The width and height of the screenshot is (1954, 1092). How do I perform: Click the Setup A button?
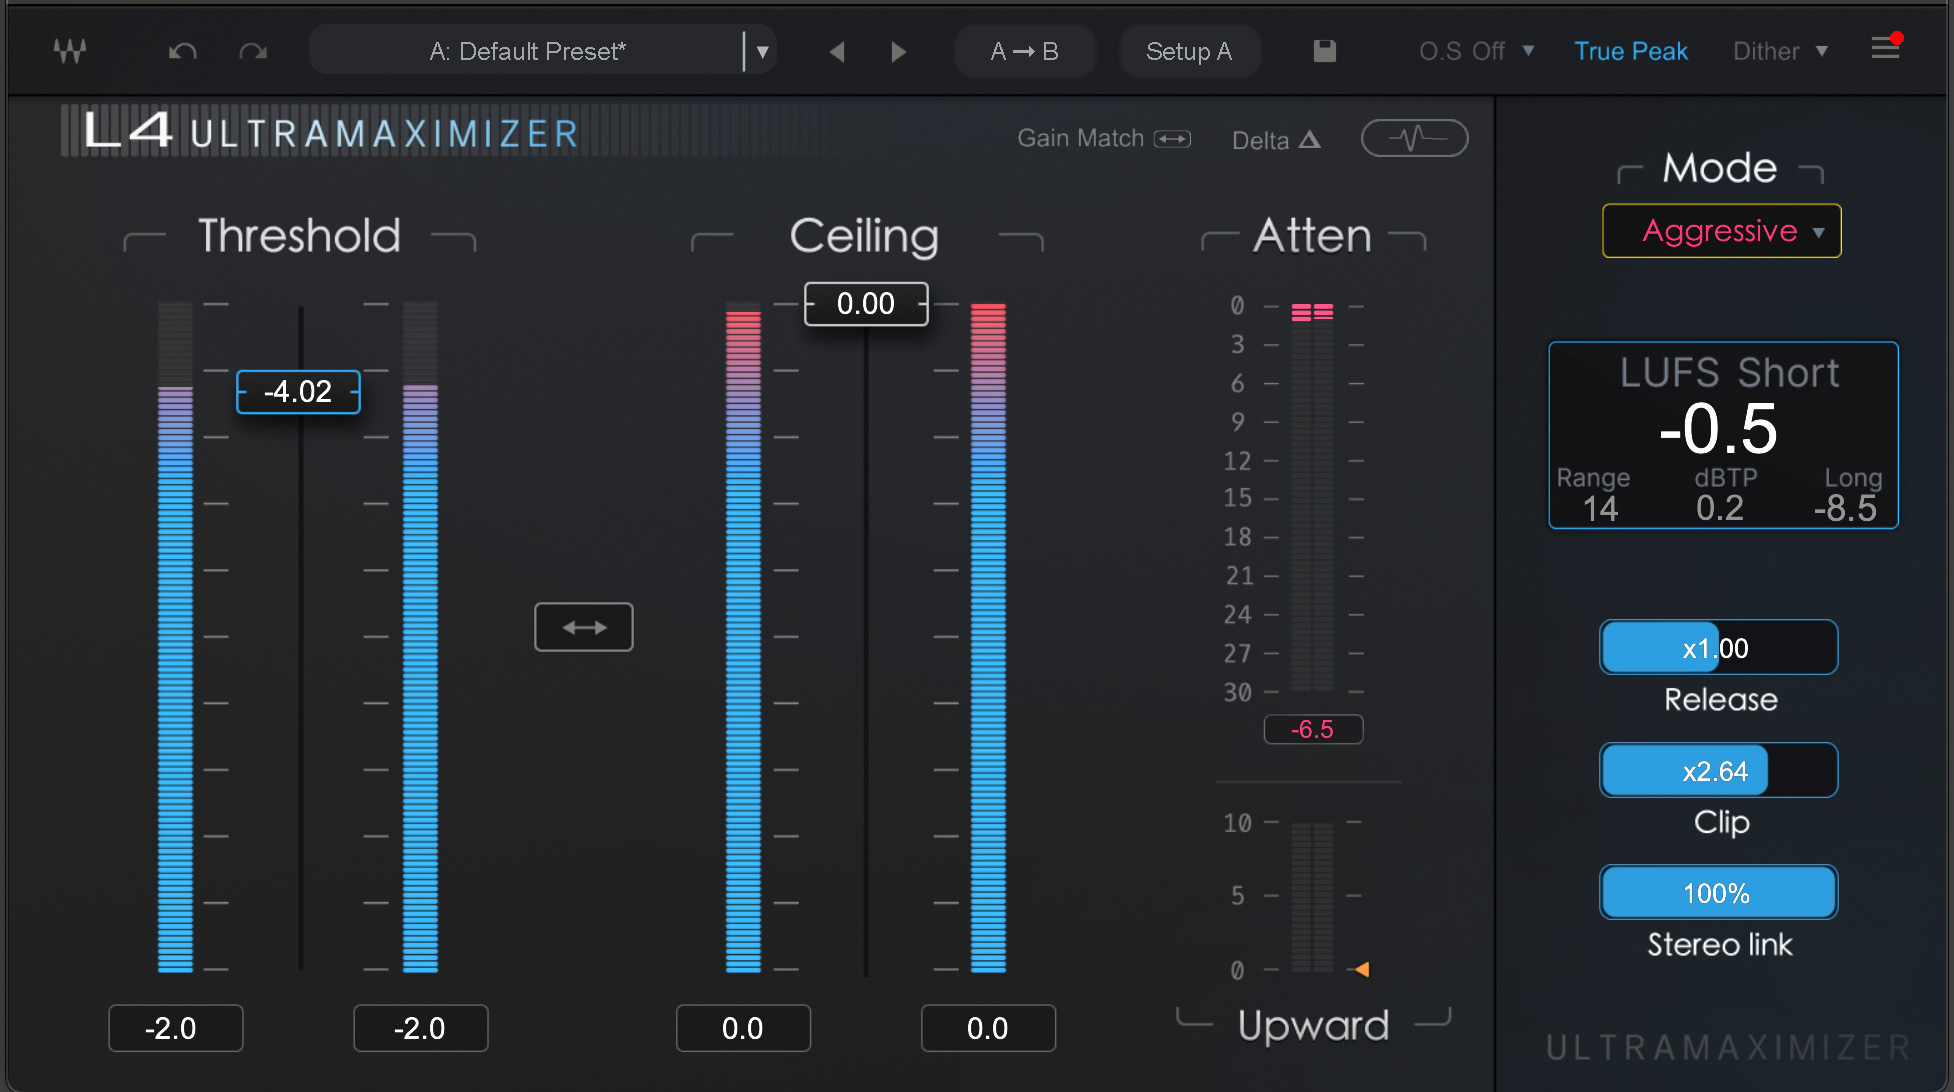click(x=1188, y=51)
